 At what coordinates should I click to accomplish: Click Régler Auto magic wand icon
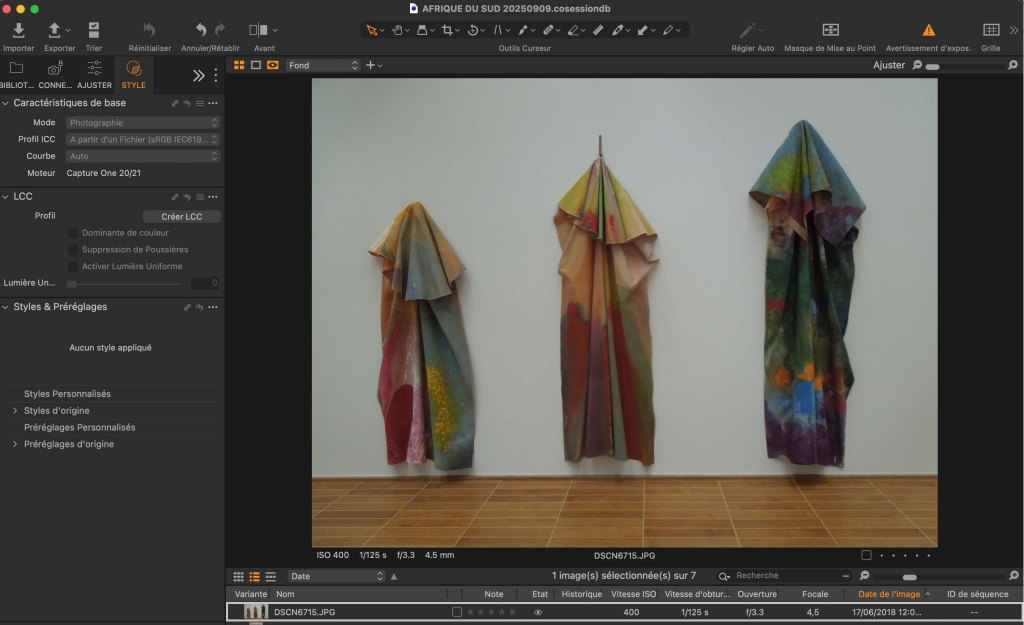(x=747, y=31)
